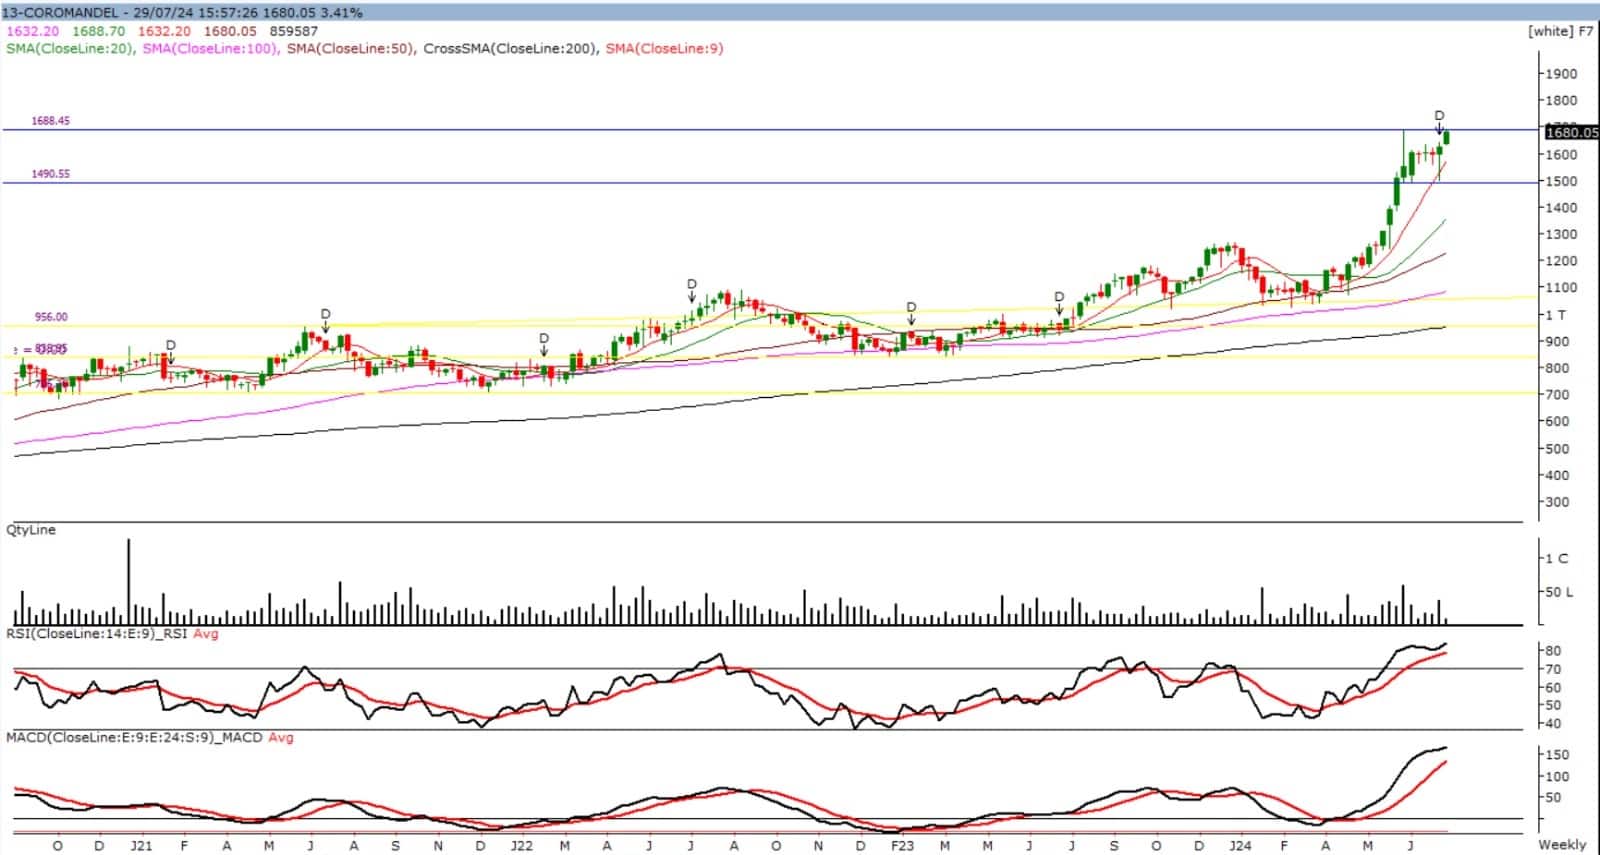Click the MACD(CloseLine:E:9:E:24:S:9) indicator label

click(134, 738)
